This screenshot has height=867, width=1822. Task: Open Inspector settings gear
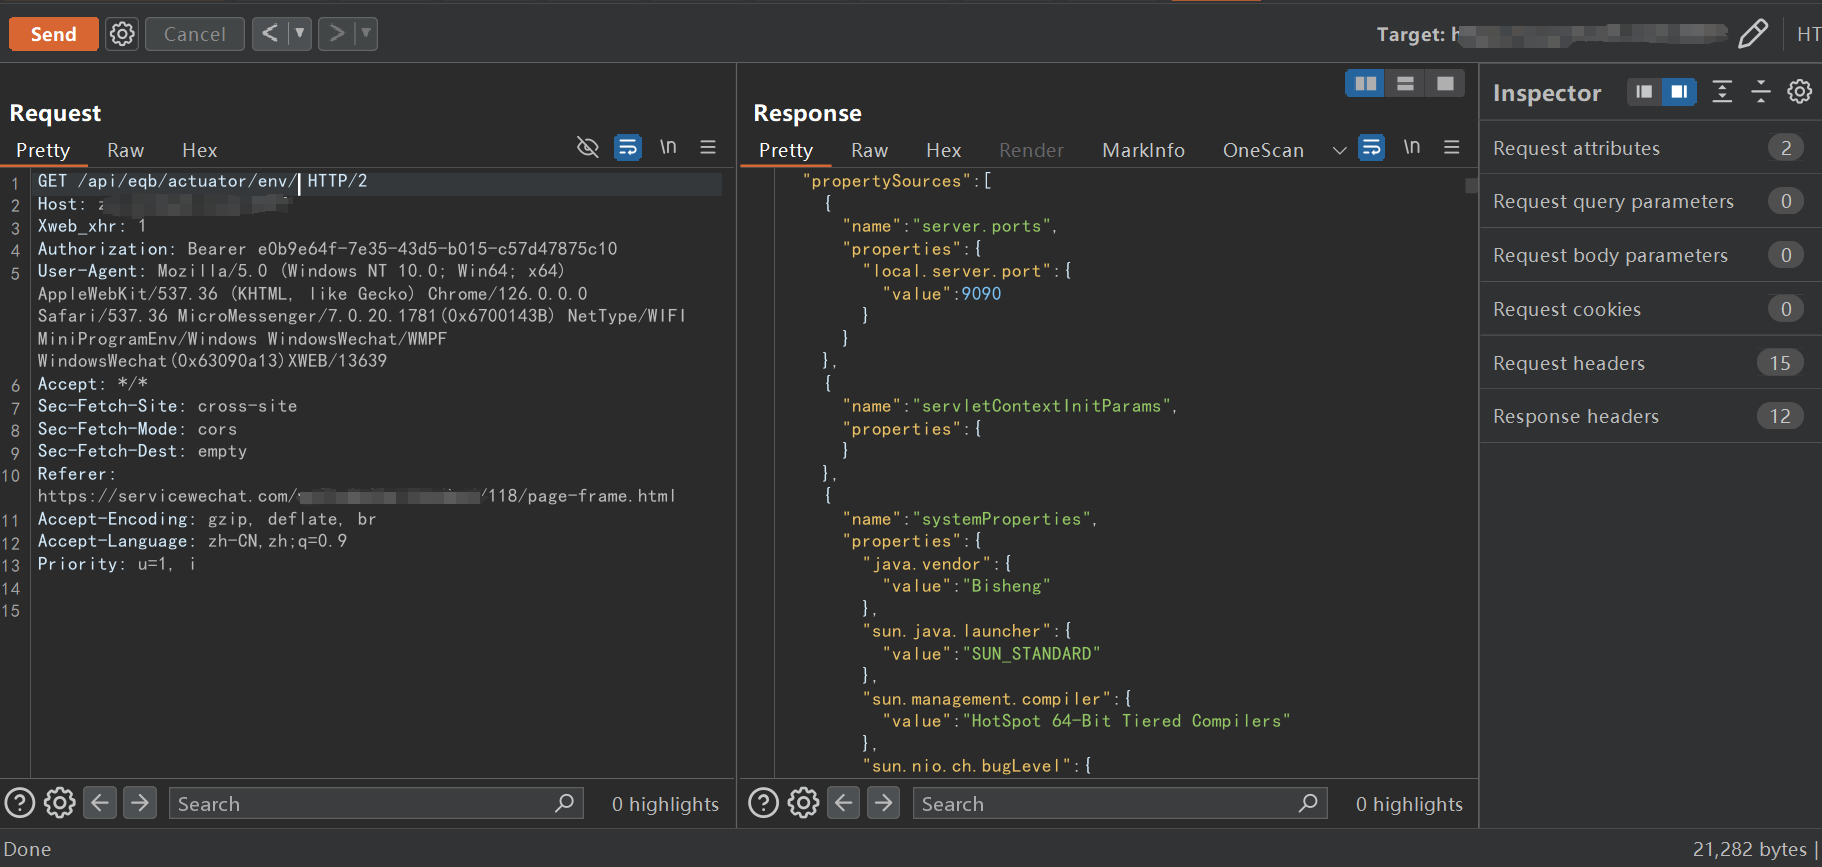1800,92
